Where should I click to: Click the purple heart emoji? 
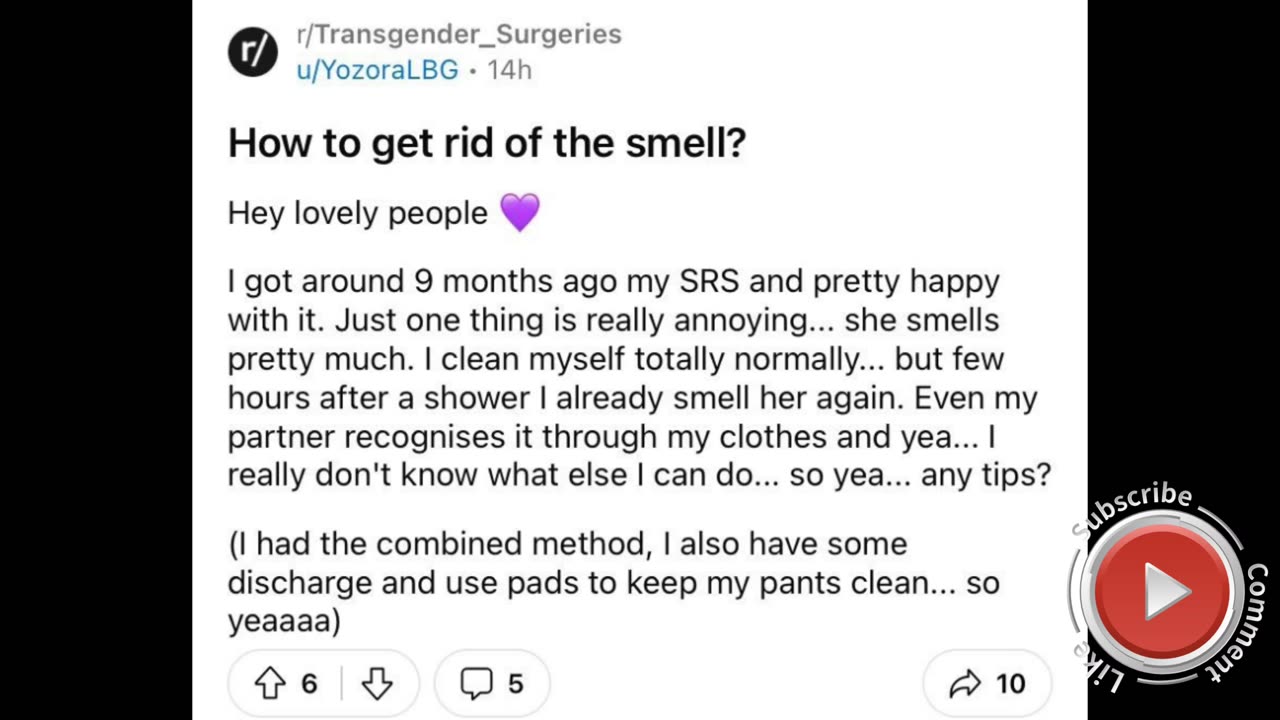520,213
